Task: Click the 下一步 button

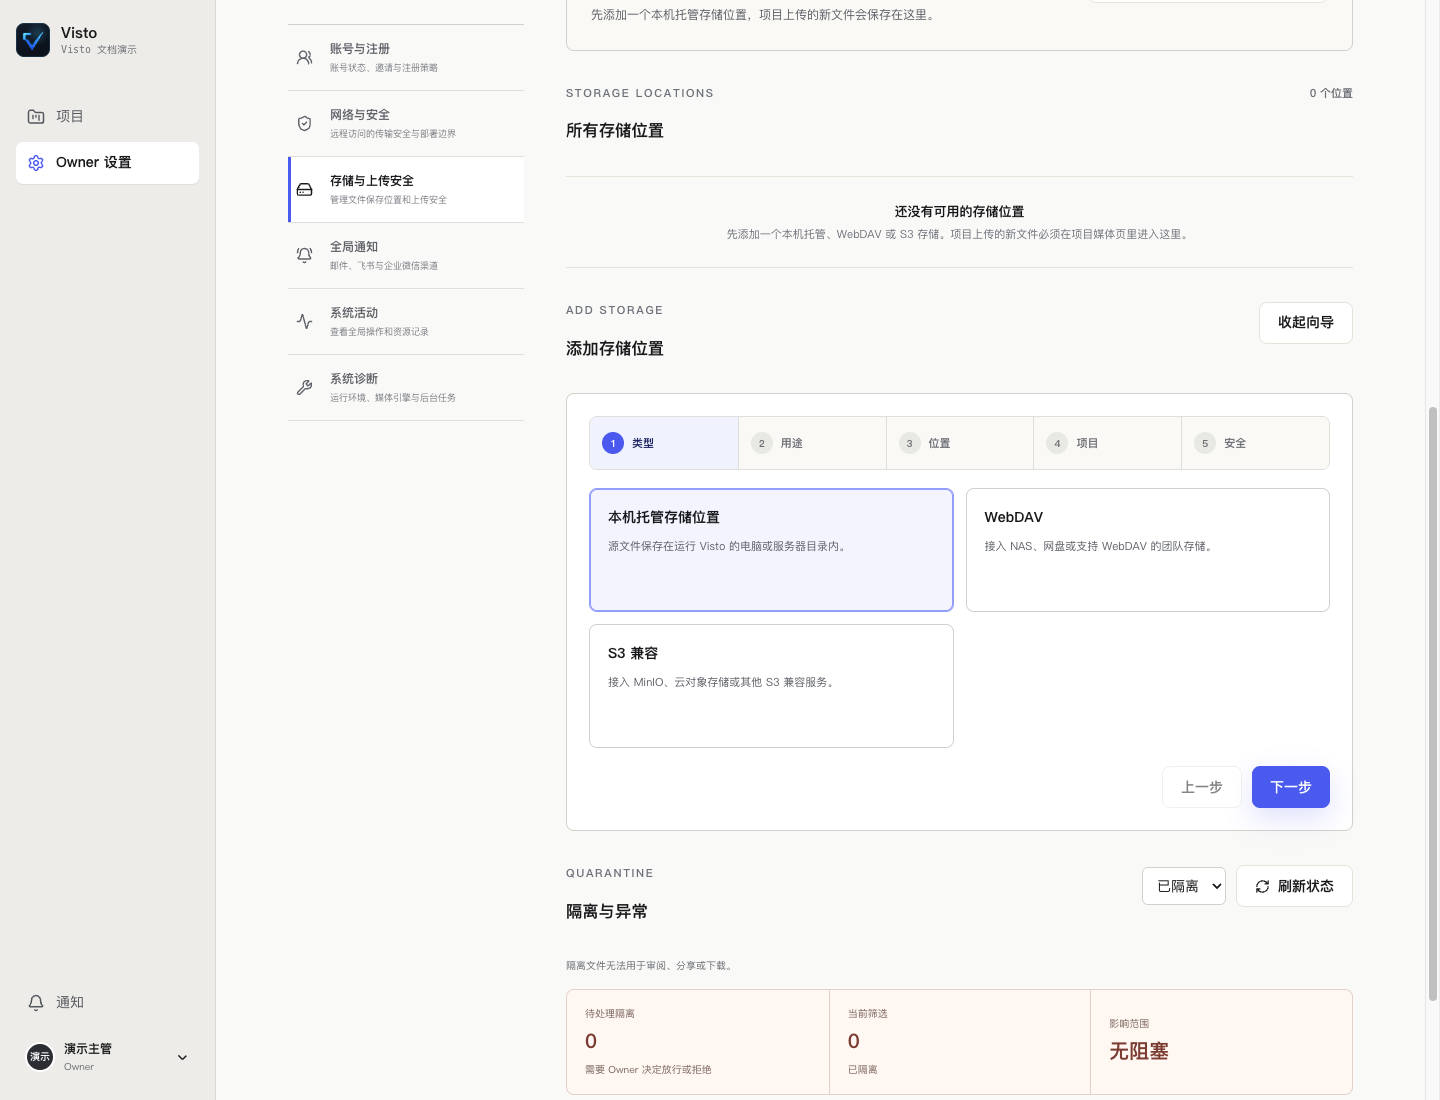Action: [1291, 787]
